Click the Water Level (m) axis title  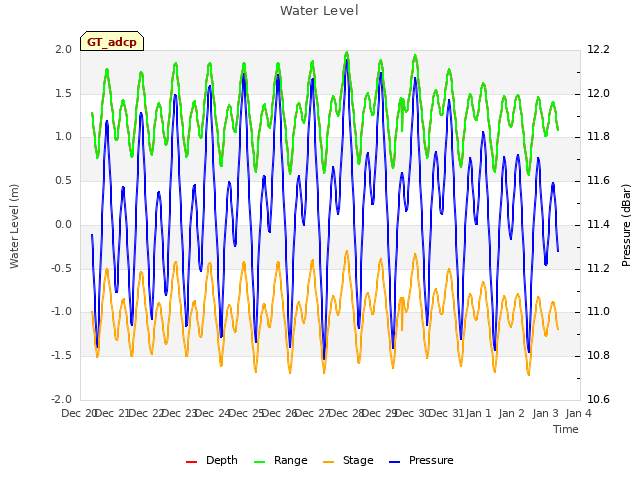14,226
